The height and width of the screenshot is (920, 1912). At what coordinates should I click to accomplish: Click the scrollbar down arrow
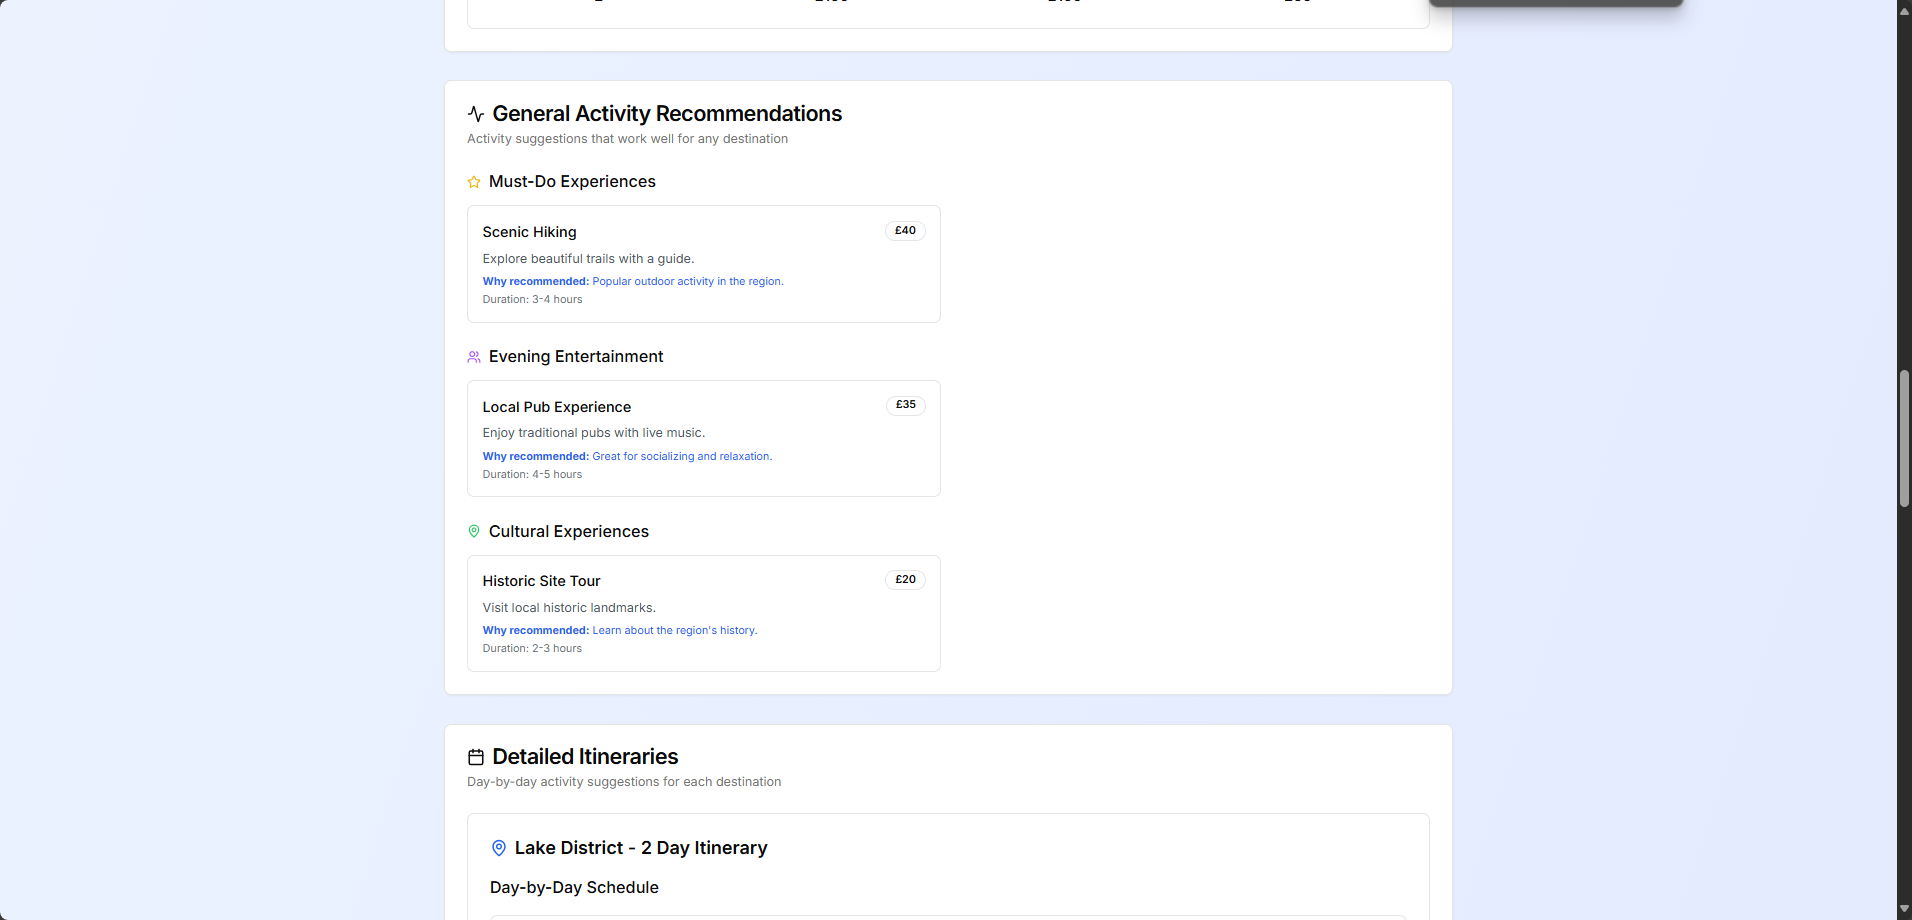(x=1903, y=910)
